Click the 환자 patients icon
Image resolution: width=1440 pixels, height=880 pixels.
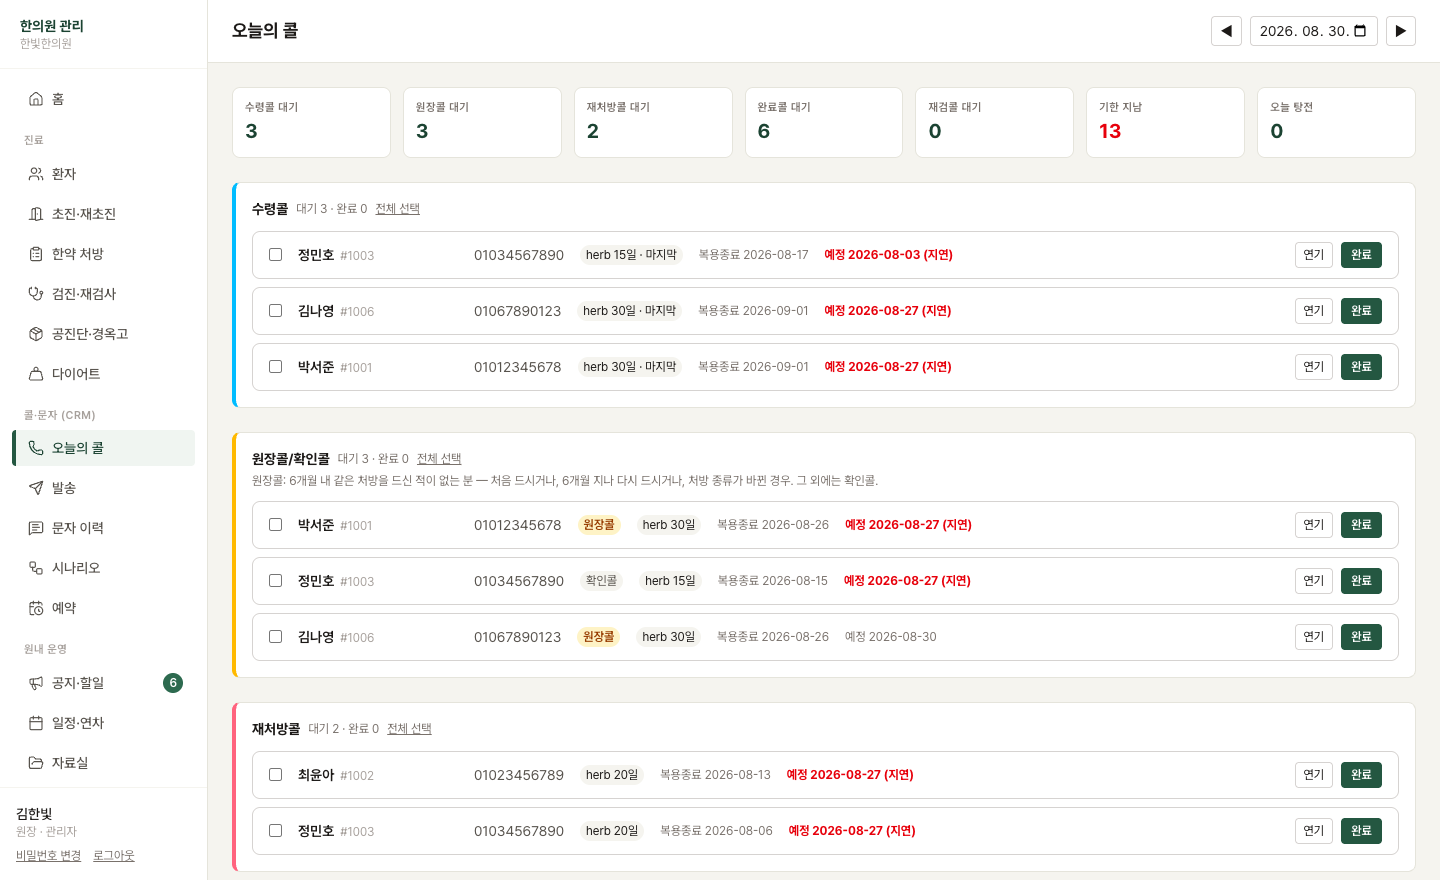click(36, 174)
